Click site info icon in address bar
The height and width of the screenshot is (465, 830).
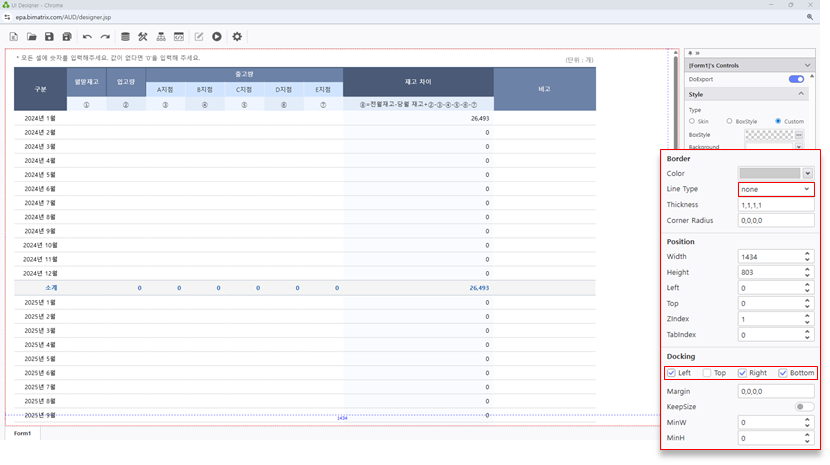[x=7, y=17]
